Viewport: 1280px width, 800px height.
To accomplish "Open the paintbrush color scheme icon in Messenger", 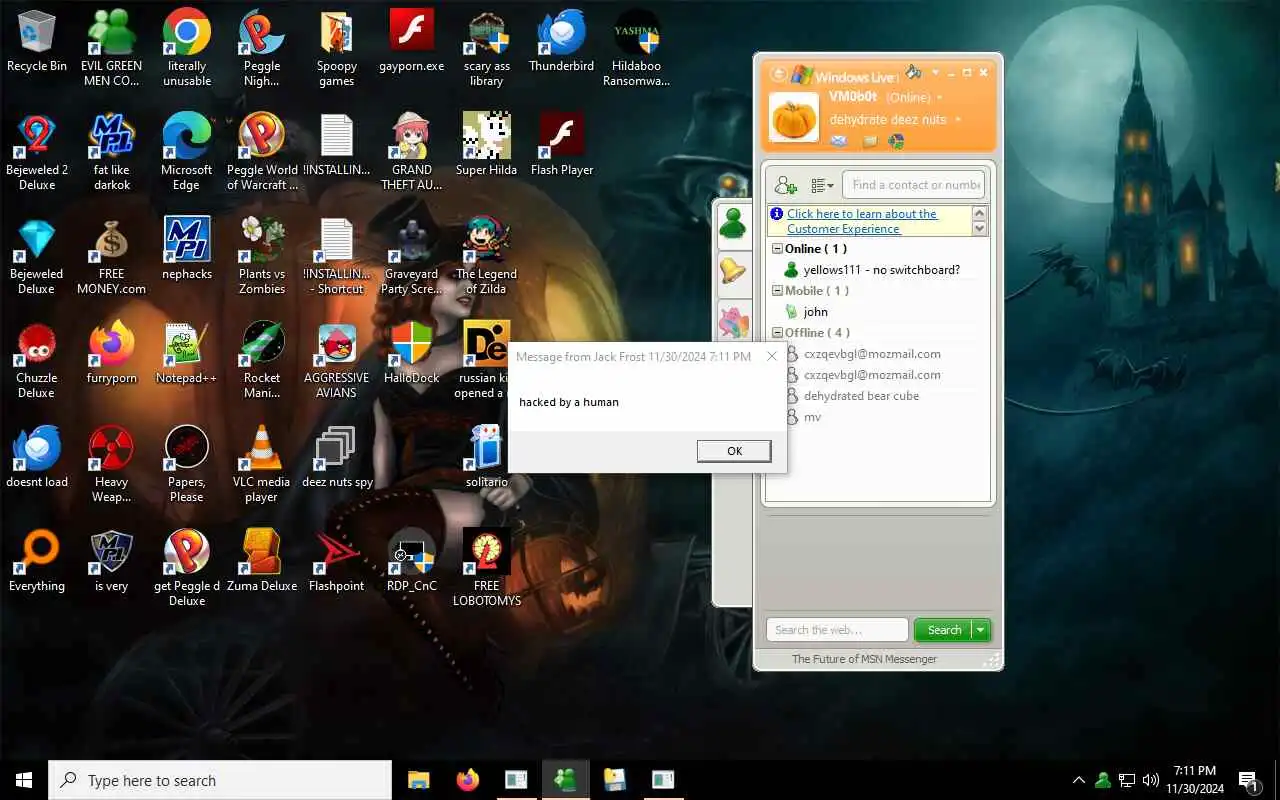I will coord(913,72).
